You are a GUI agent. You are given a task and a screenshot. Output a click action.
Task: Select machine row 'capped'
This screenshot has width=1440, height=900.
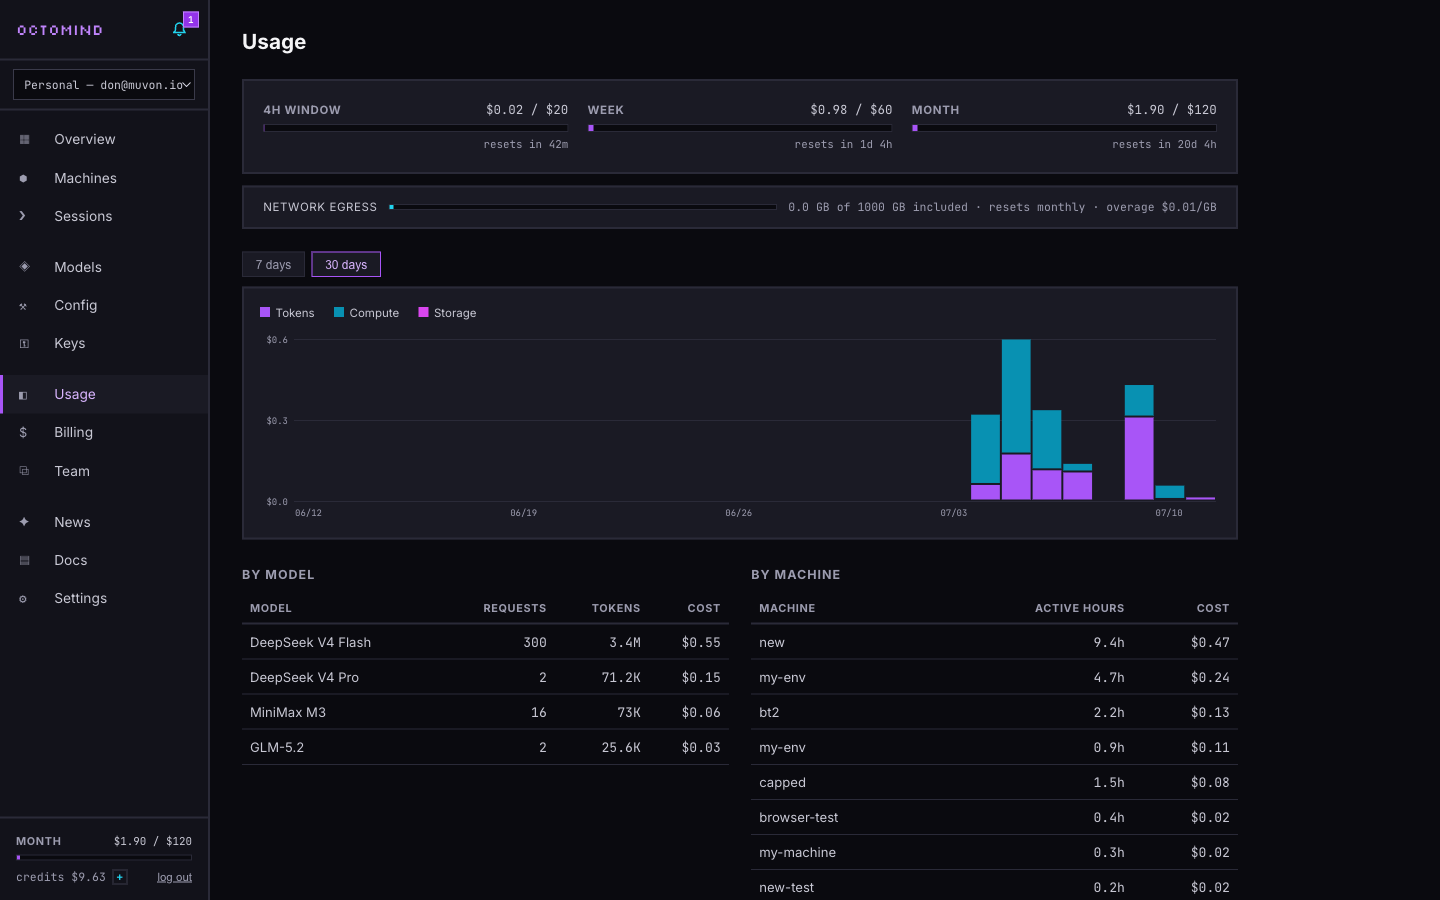point(994,782)
